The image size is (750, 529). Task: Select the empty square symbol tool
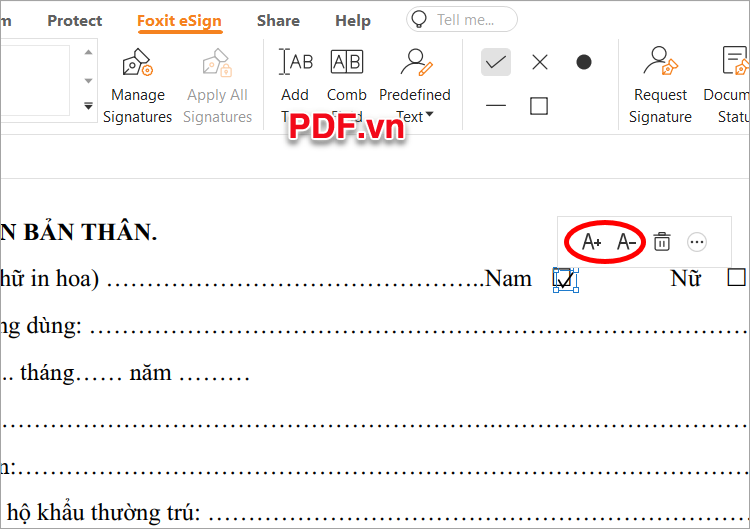539,105
